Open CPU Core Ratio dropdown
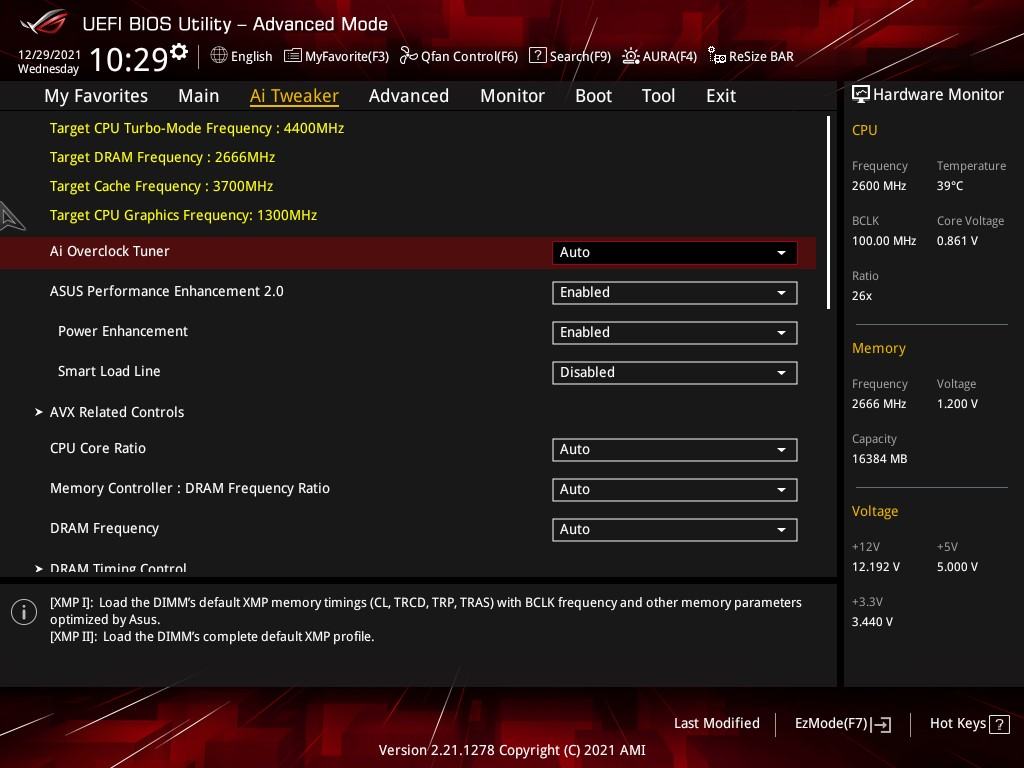1024x768 pixels. click(x=675, y=449)
